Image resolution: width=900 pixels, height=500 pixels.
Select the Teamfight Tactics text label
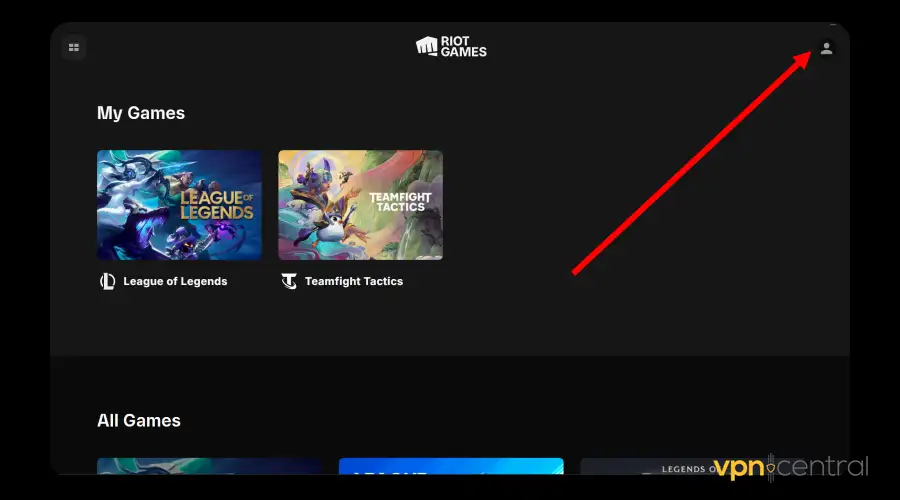tap(354, 281)
